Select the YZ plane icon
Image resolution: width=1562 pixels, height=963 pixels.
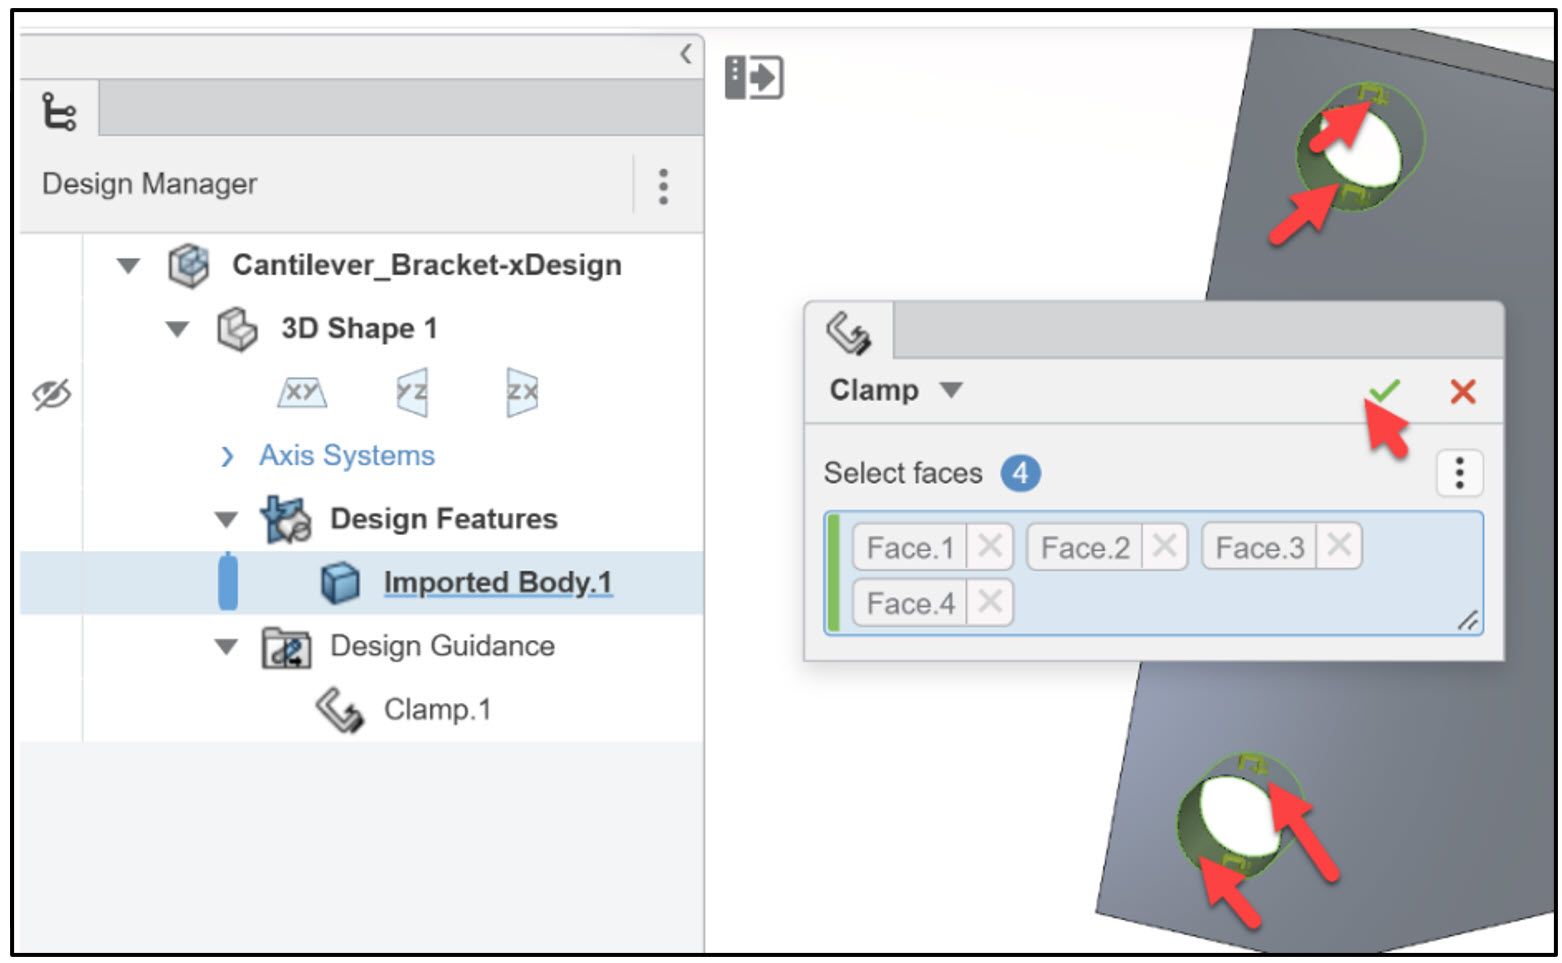(x=411, y=392)
